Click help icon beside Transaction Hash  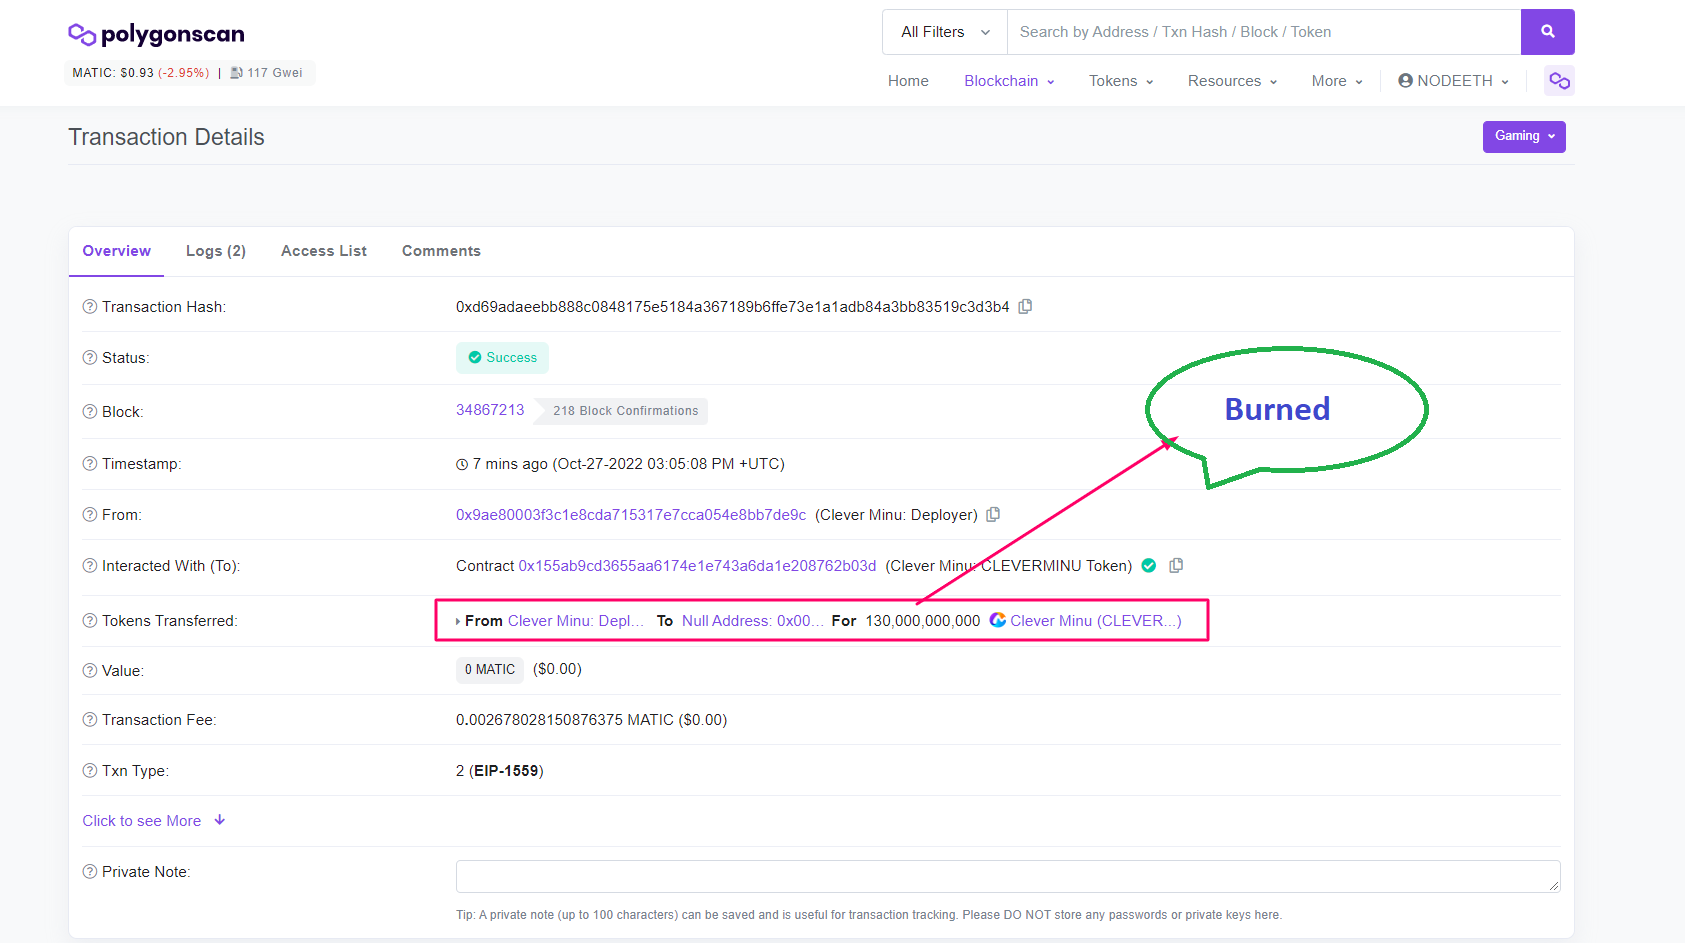click(x=90, y=307)
